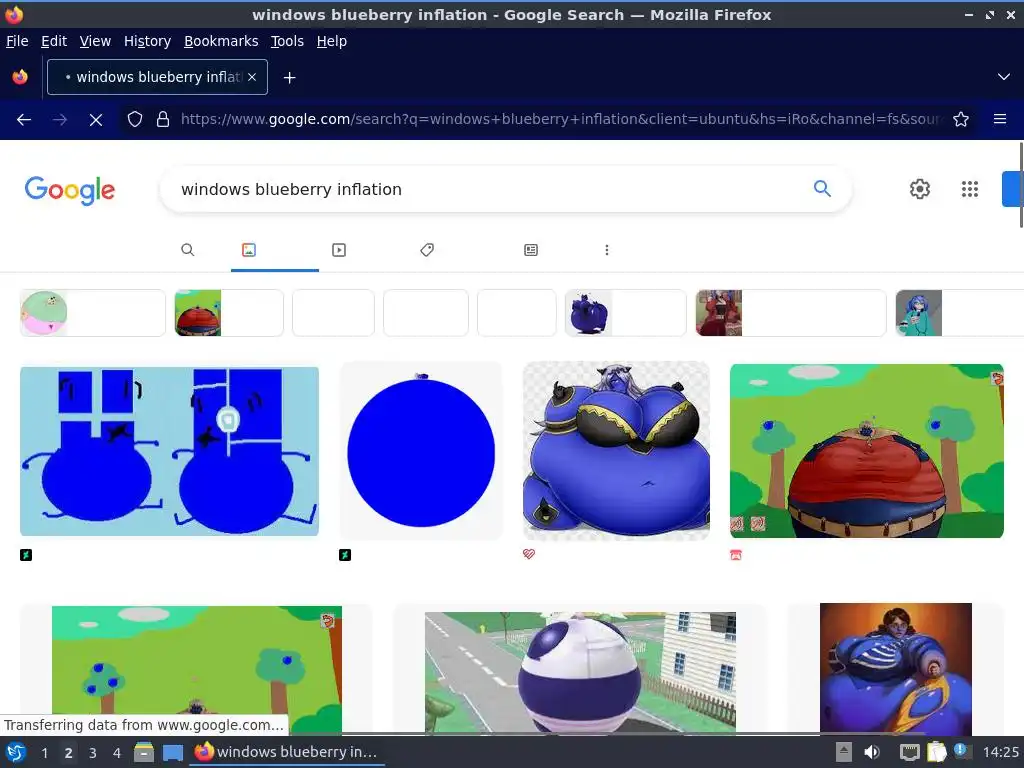The width and height of the screenshot is (1024, 768).
Task: Click red favicon under red ball image
Action: tap(735, 555)
